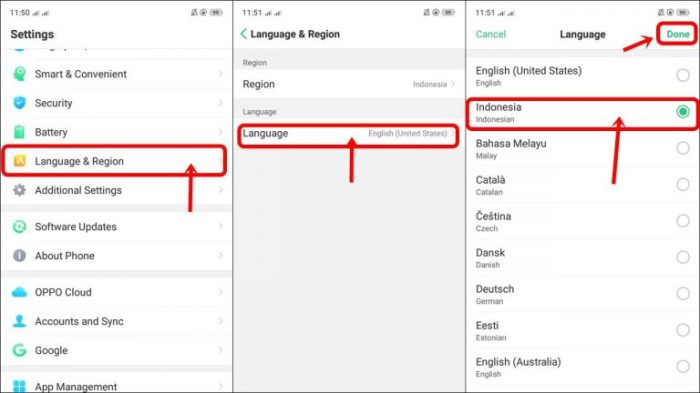This screenshot has width=700, height=393.
Task: Tap signal bars on Language screen status bar
Action: [507, 13]
